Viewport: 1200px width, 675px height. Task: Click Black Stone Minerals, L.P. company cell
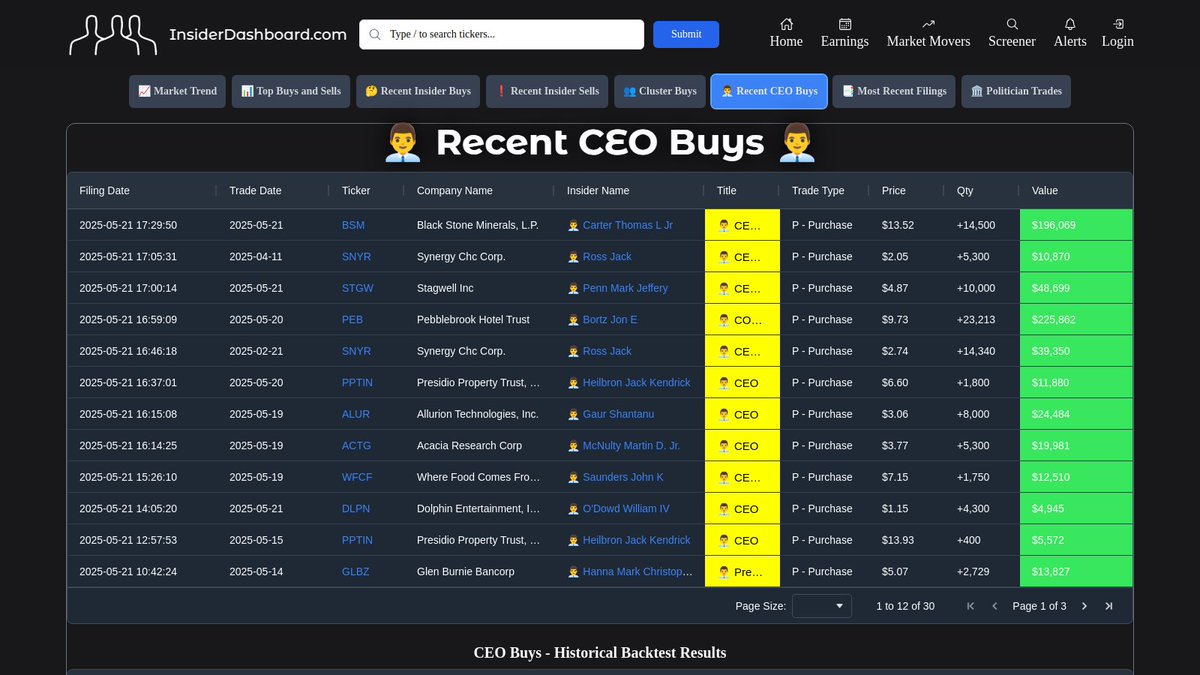coord(478,225)
